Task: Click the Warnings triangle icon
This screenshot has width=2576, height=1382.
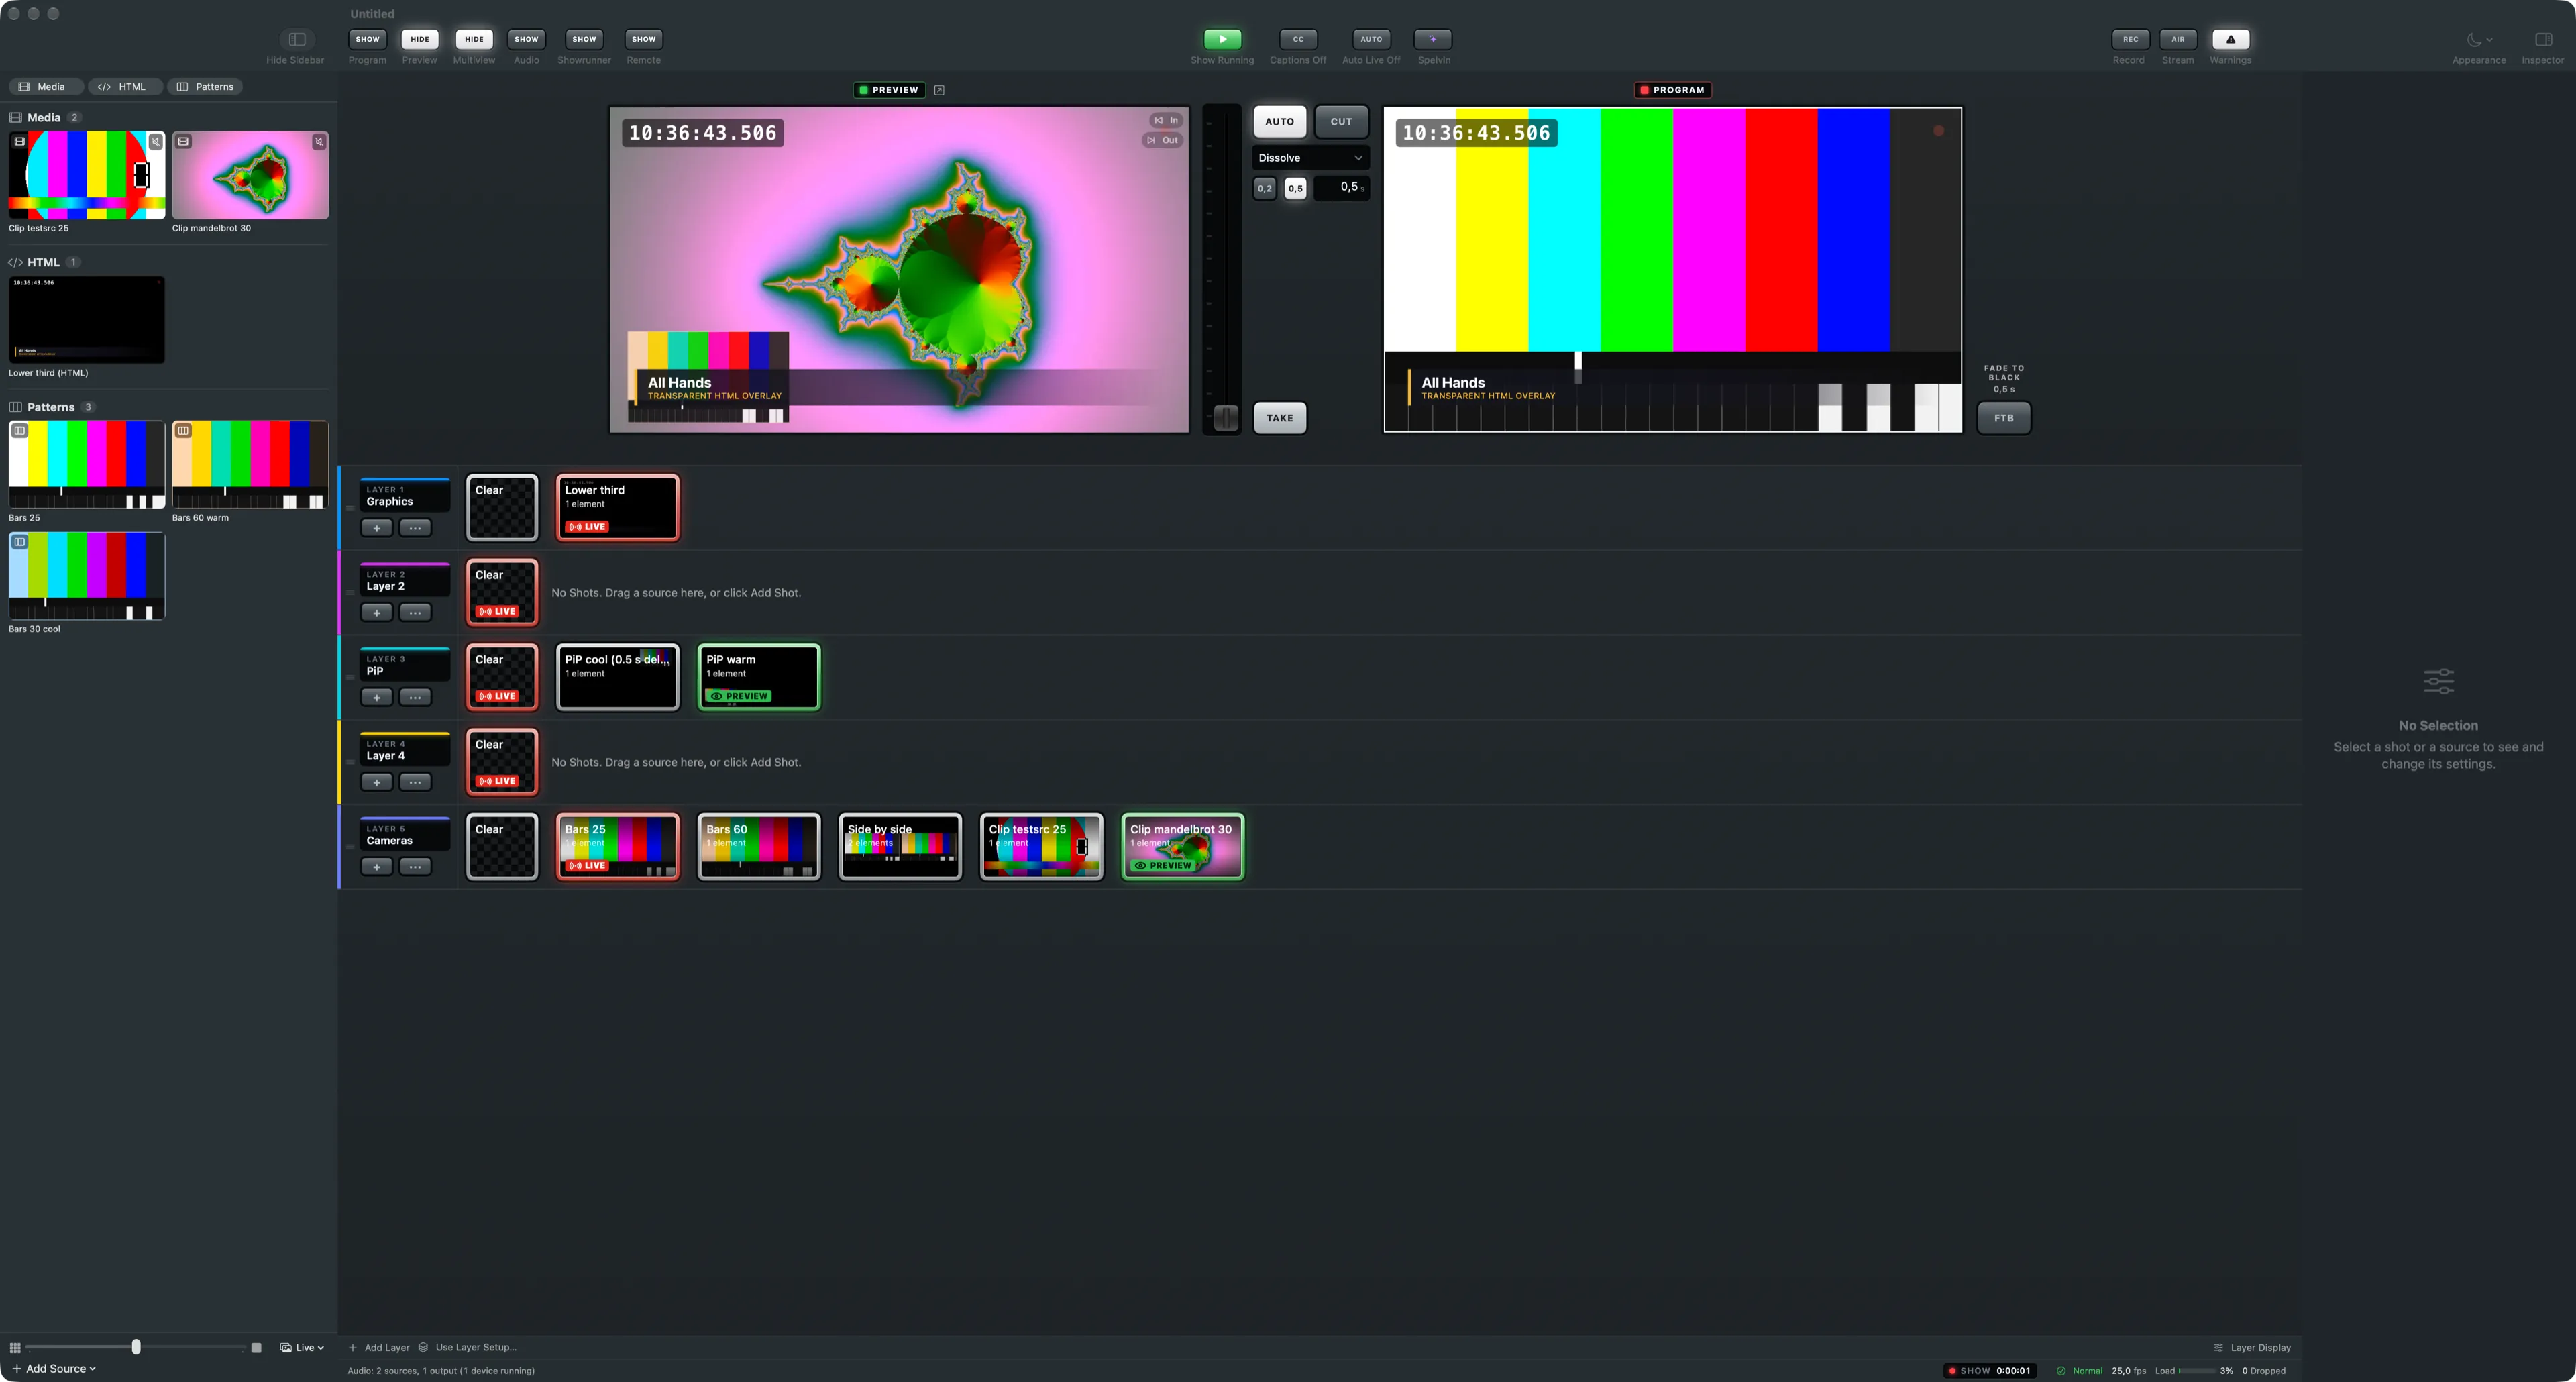Action: click(x=2230, y=39)
